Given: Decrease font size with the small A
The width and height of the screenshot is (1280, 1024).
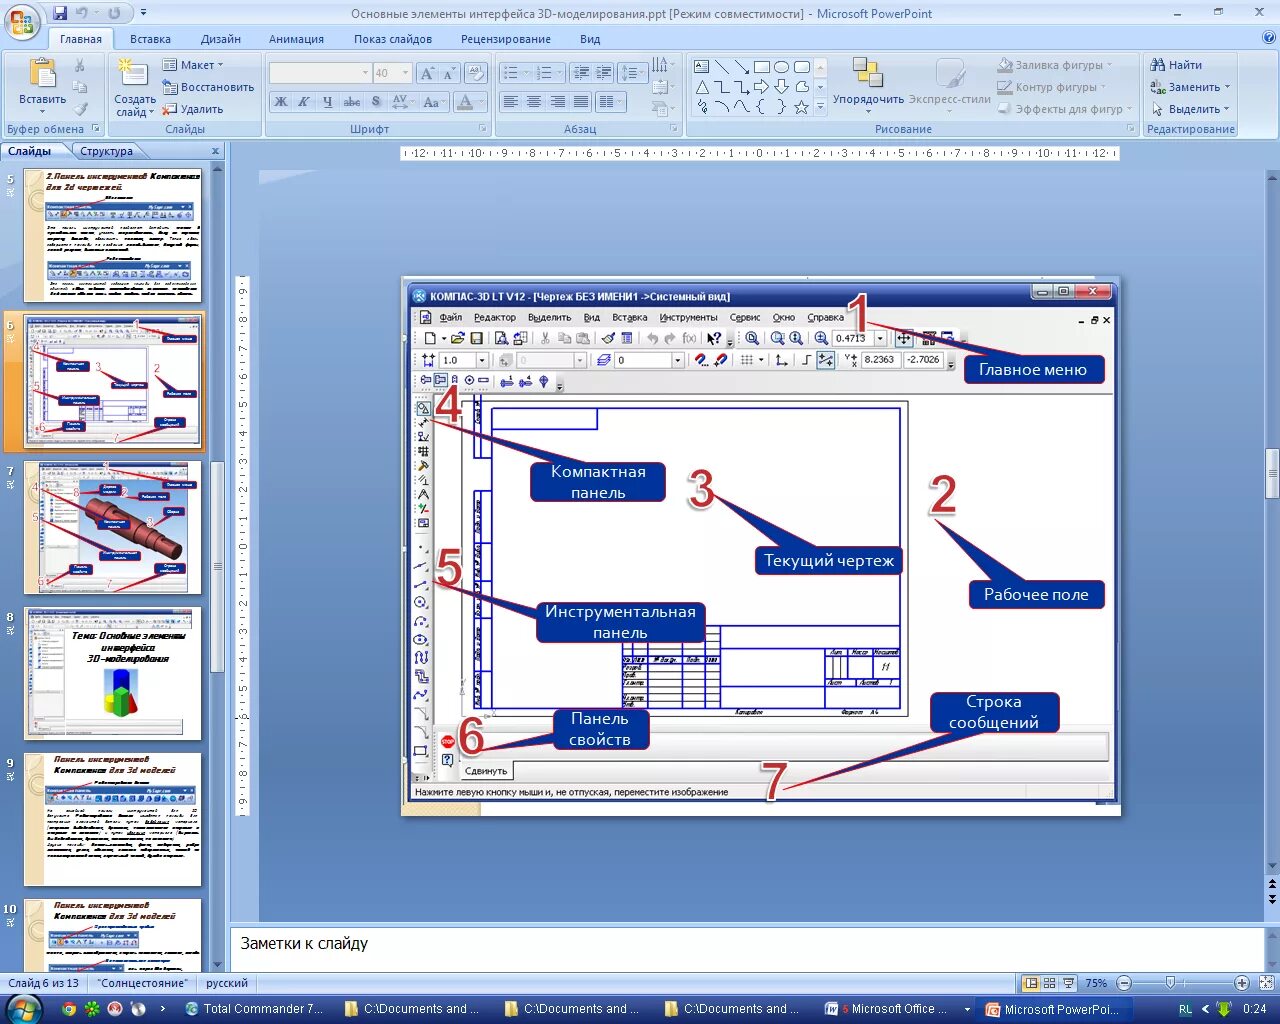Looking at the screenshot, I should pos(448,73).
